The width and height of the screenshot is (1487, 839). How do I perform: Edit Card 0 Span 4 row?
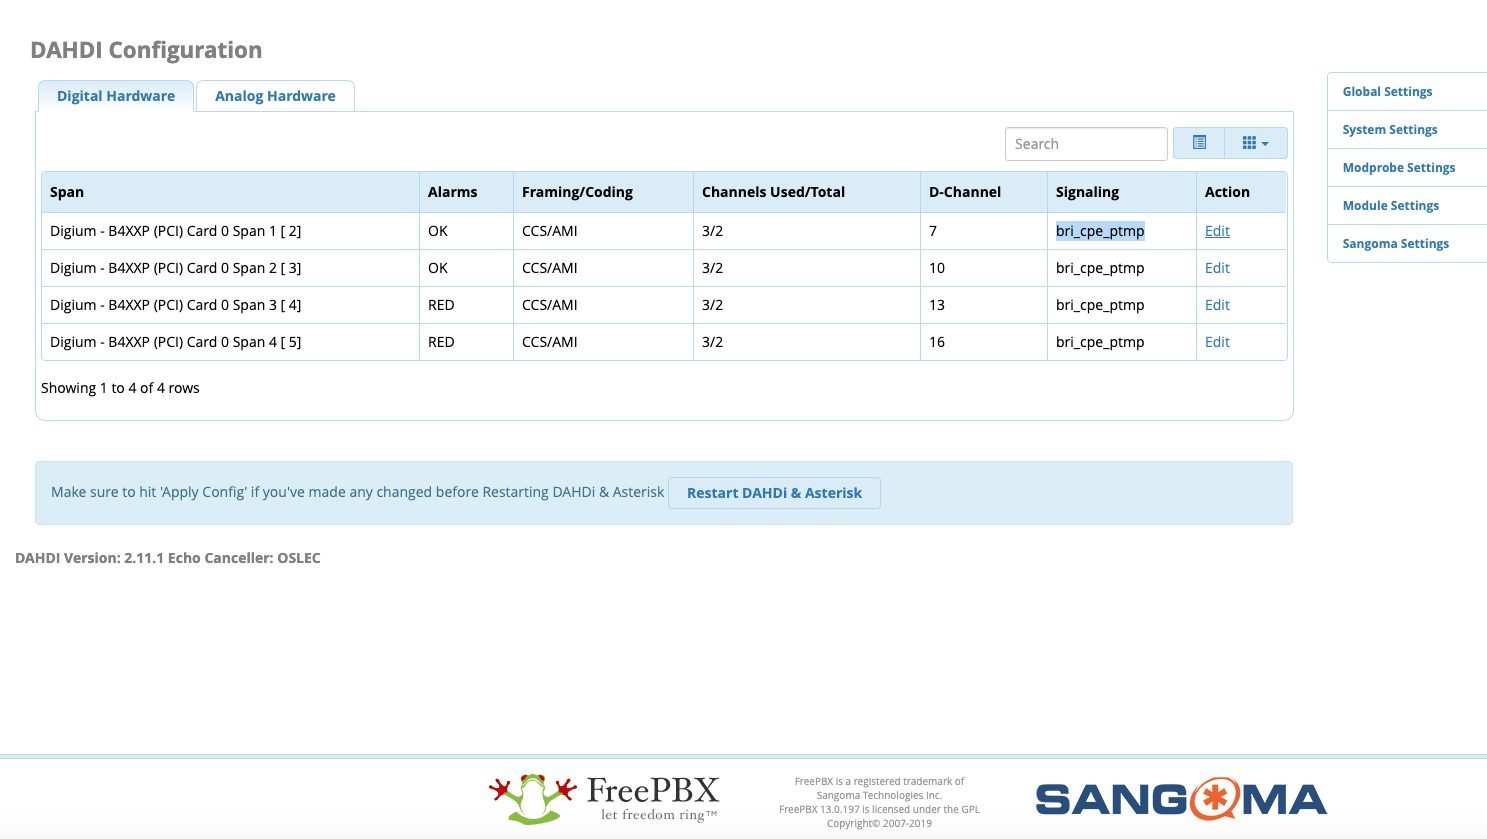(1217, 342)
